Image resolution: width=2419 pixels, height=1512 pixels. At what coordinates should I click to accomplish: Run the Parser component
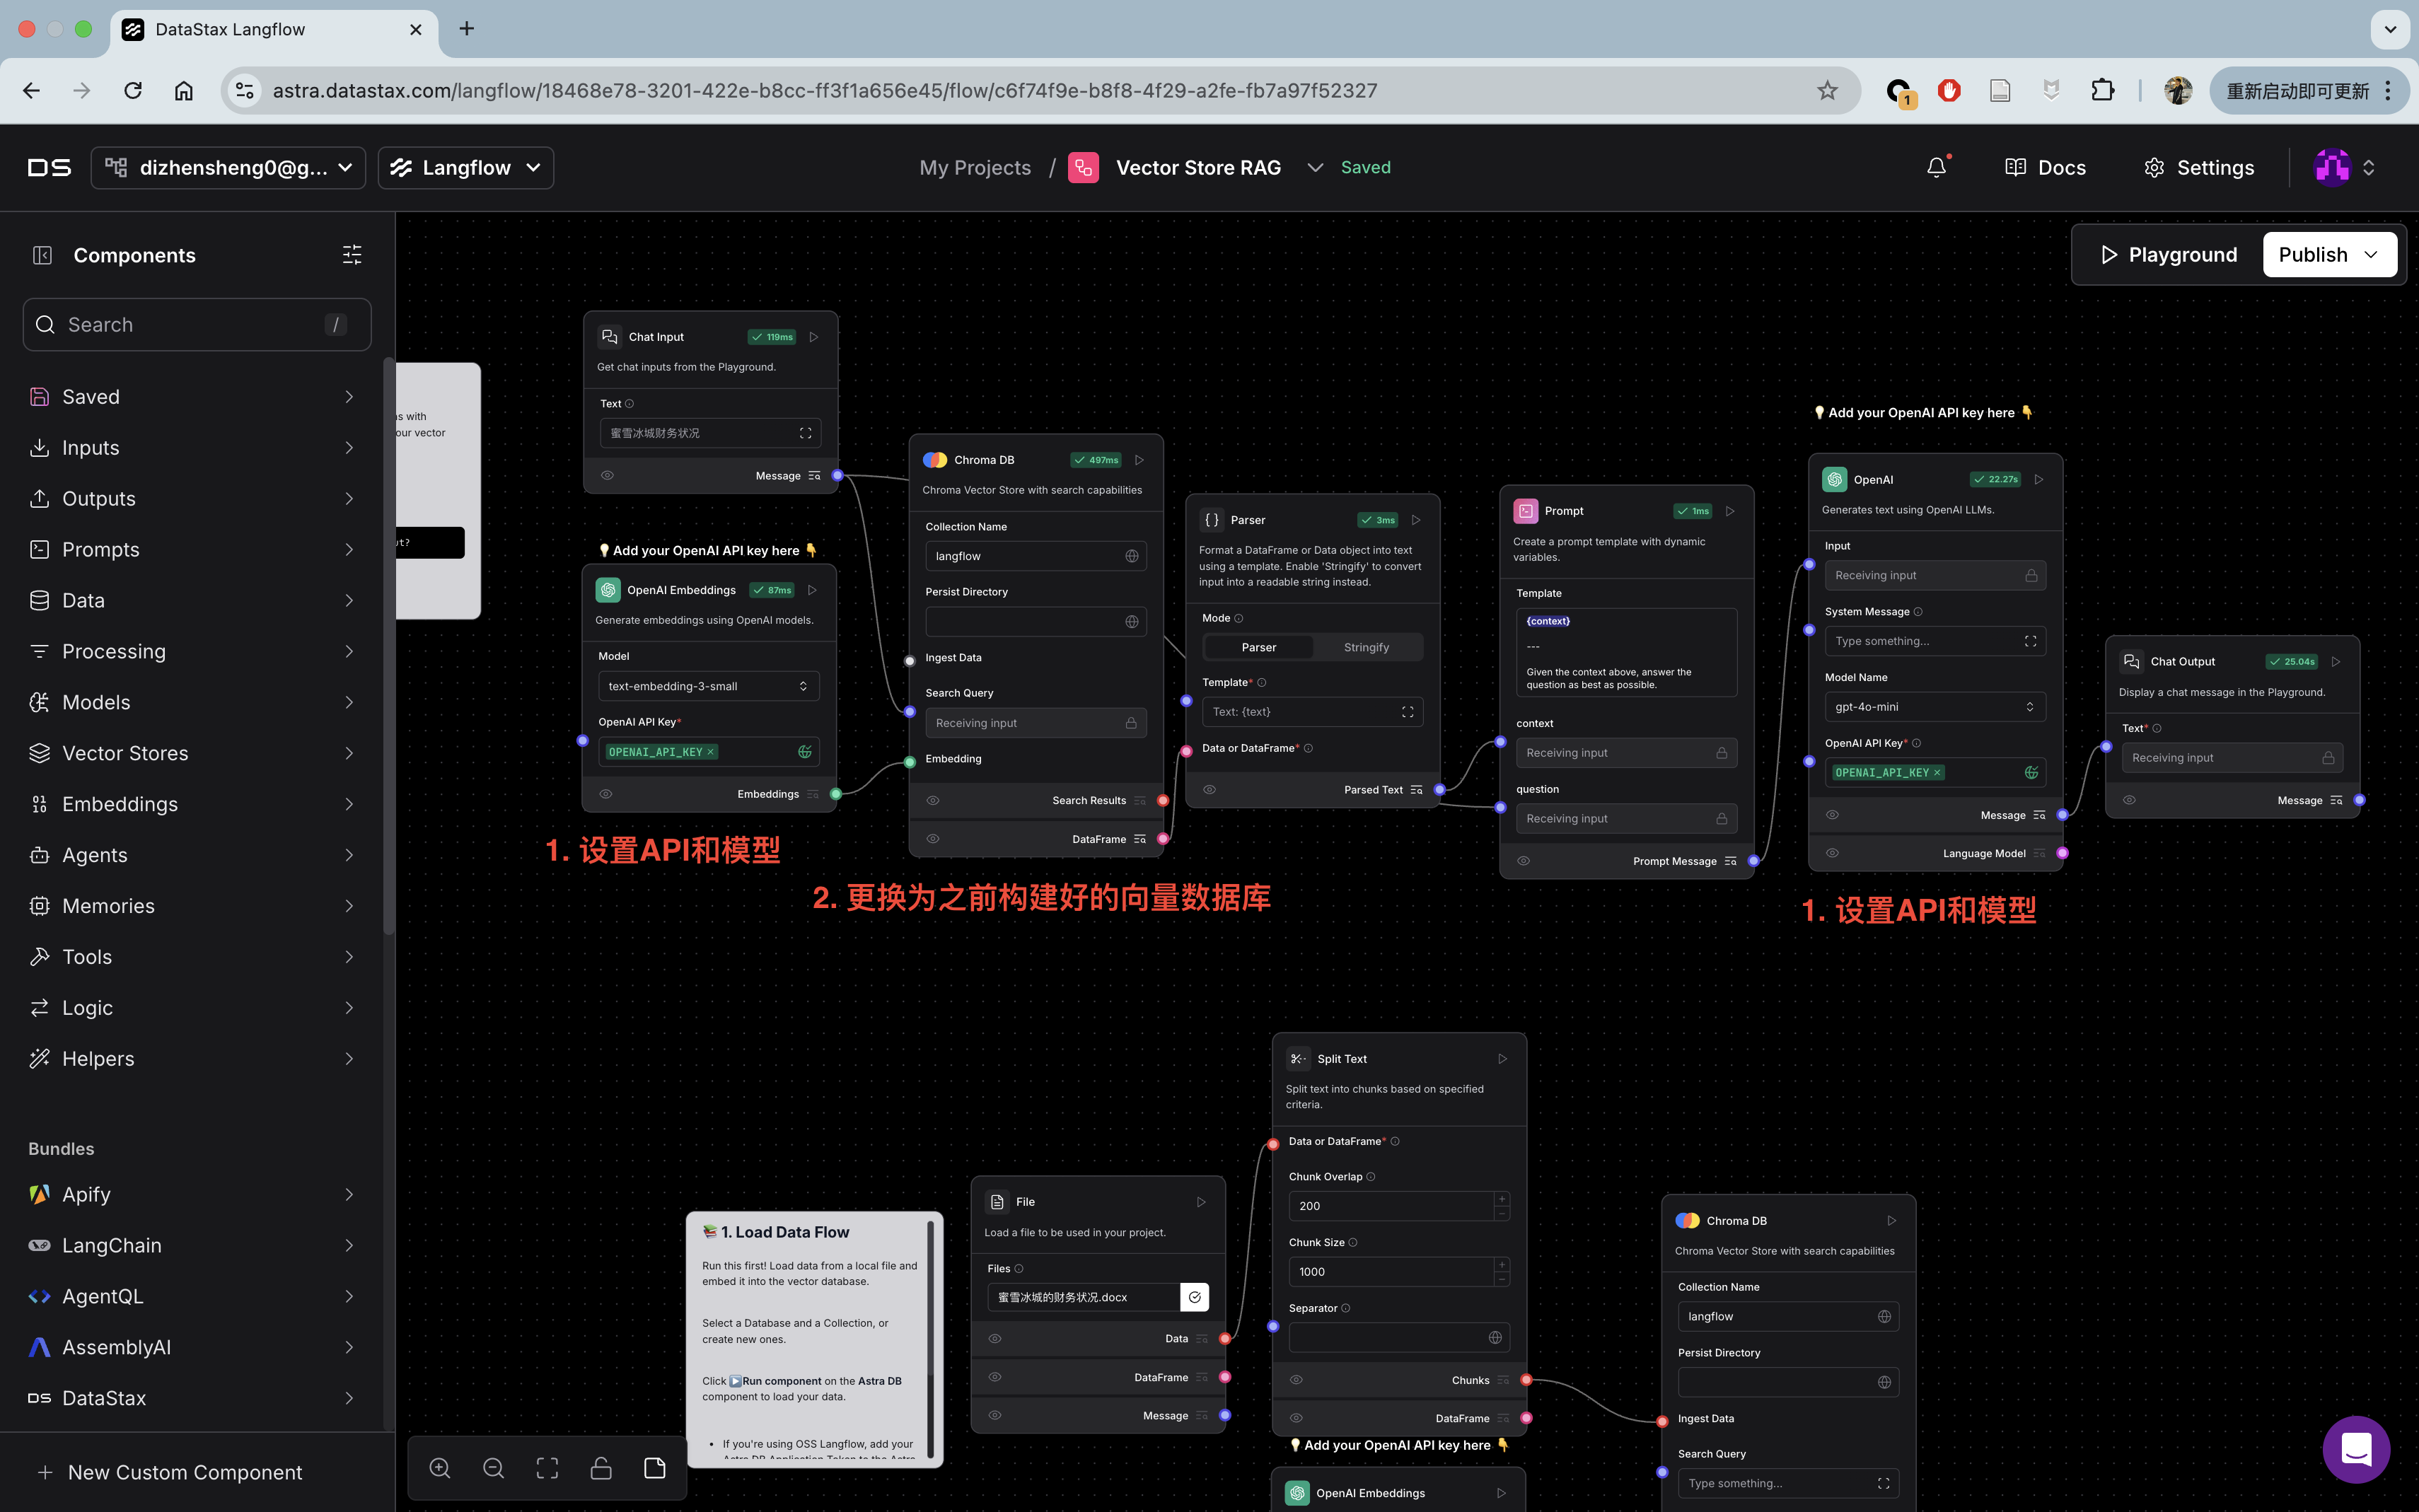1416,520
